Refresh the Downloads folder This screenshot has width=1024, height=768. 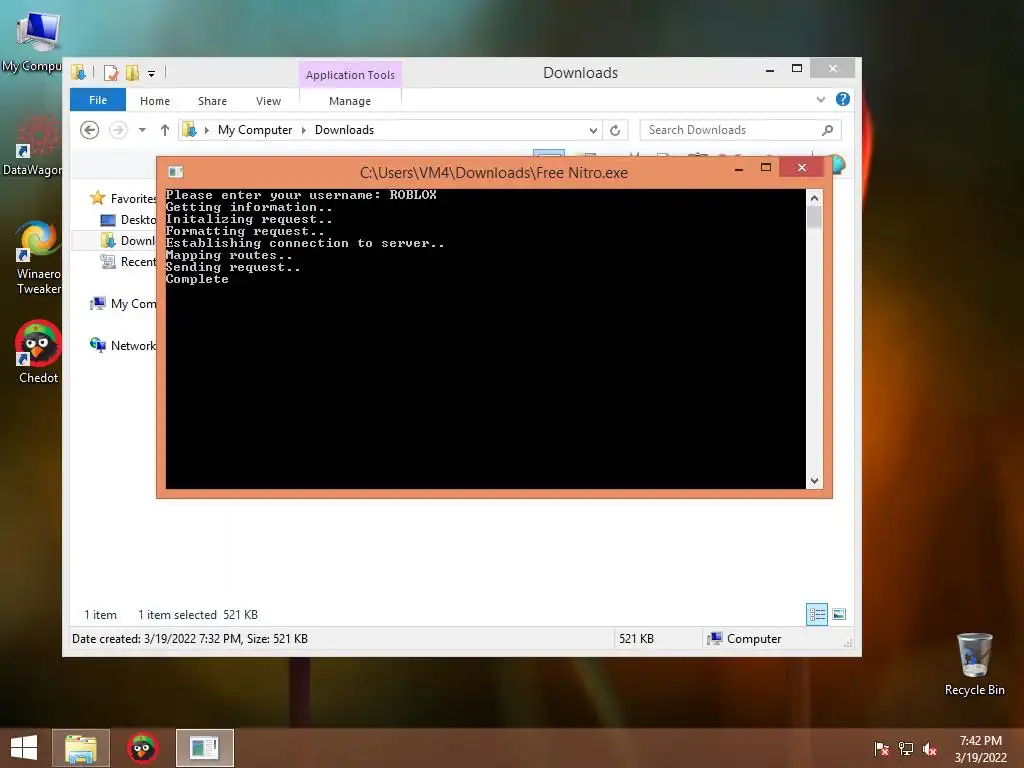615,130
